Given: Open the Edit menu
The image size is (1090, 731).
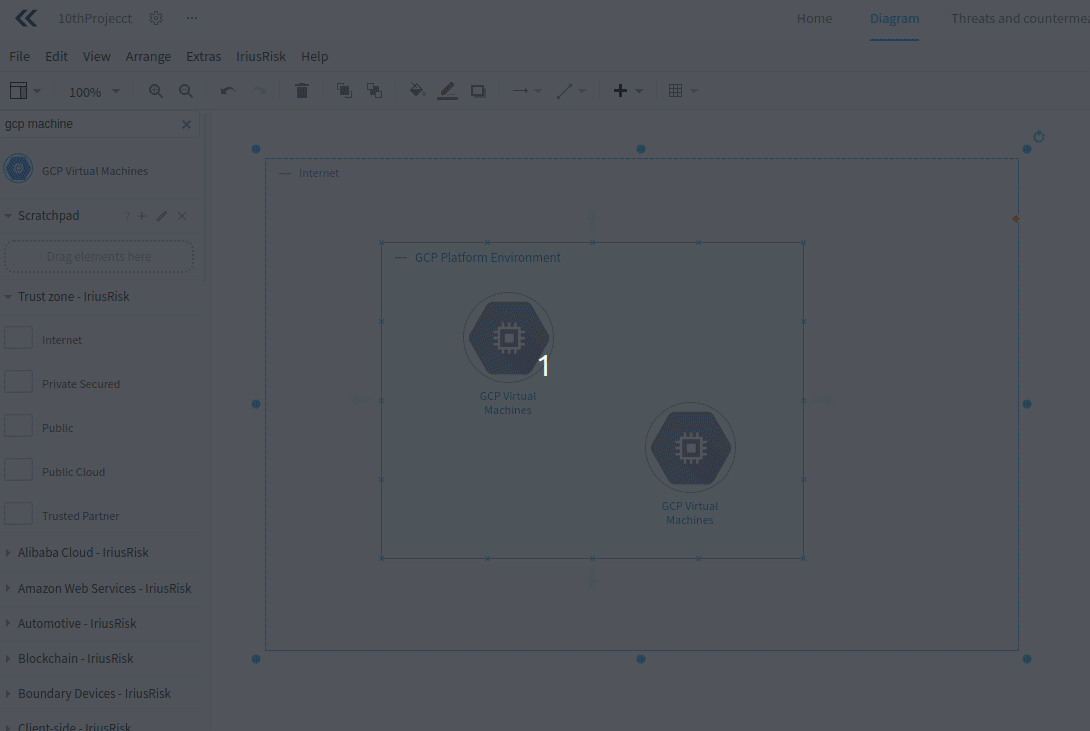Looking at the screenshot, I should [x=56, y=56].
